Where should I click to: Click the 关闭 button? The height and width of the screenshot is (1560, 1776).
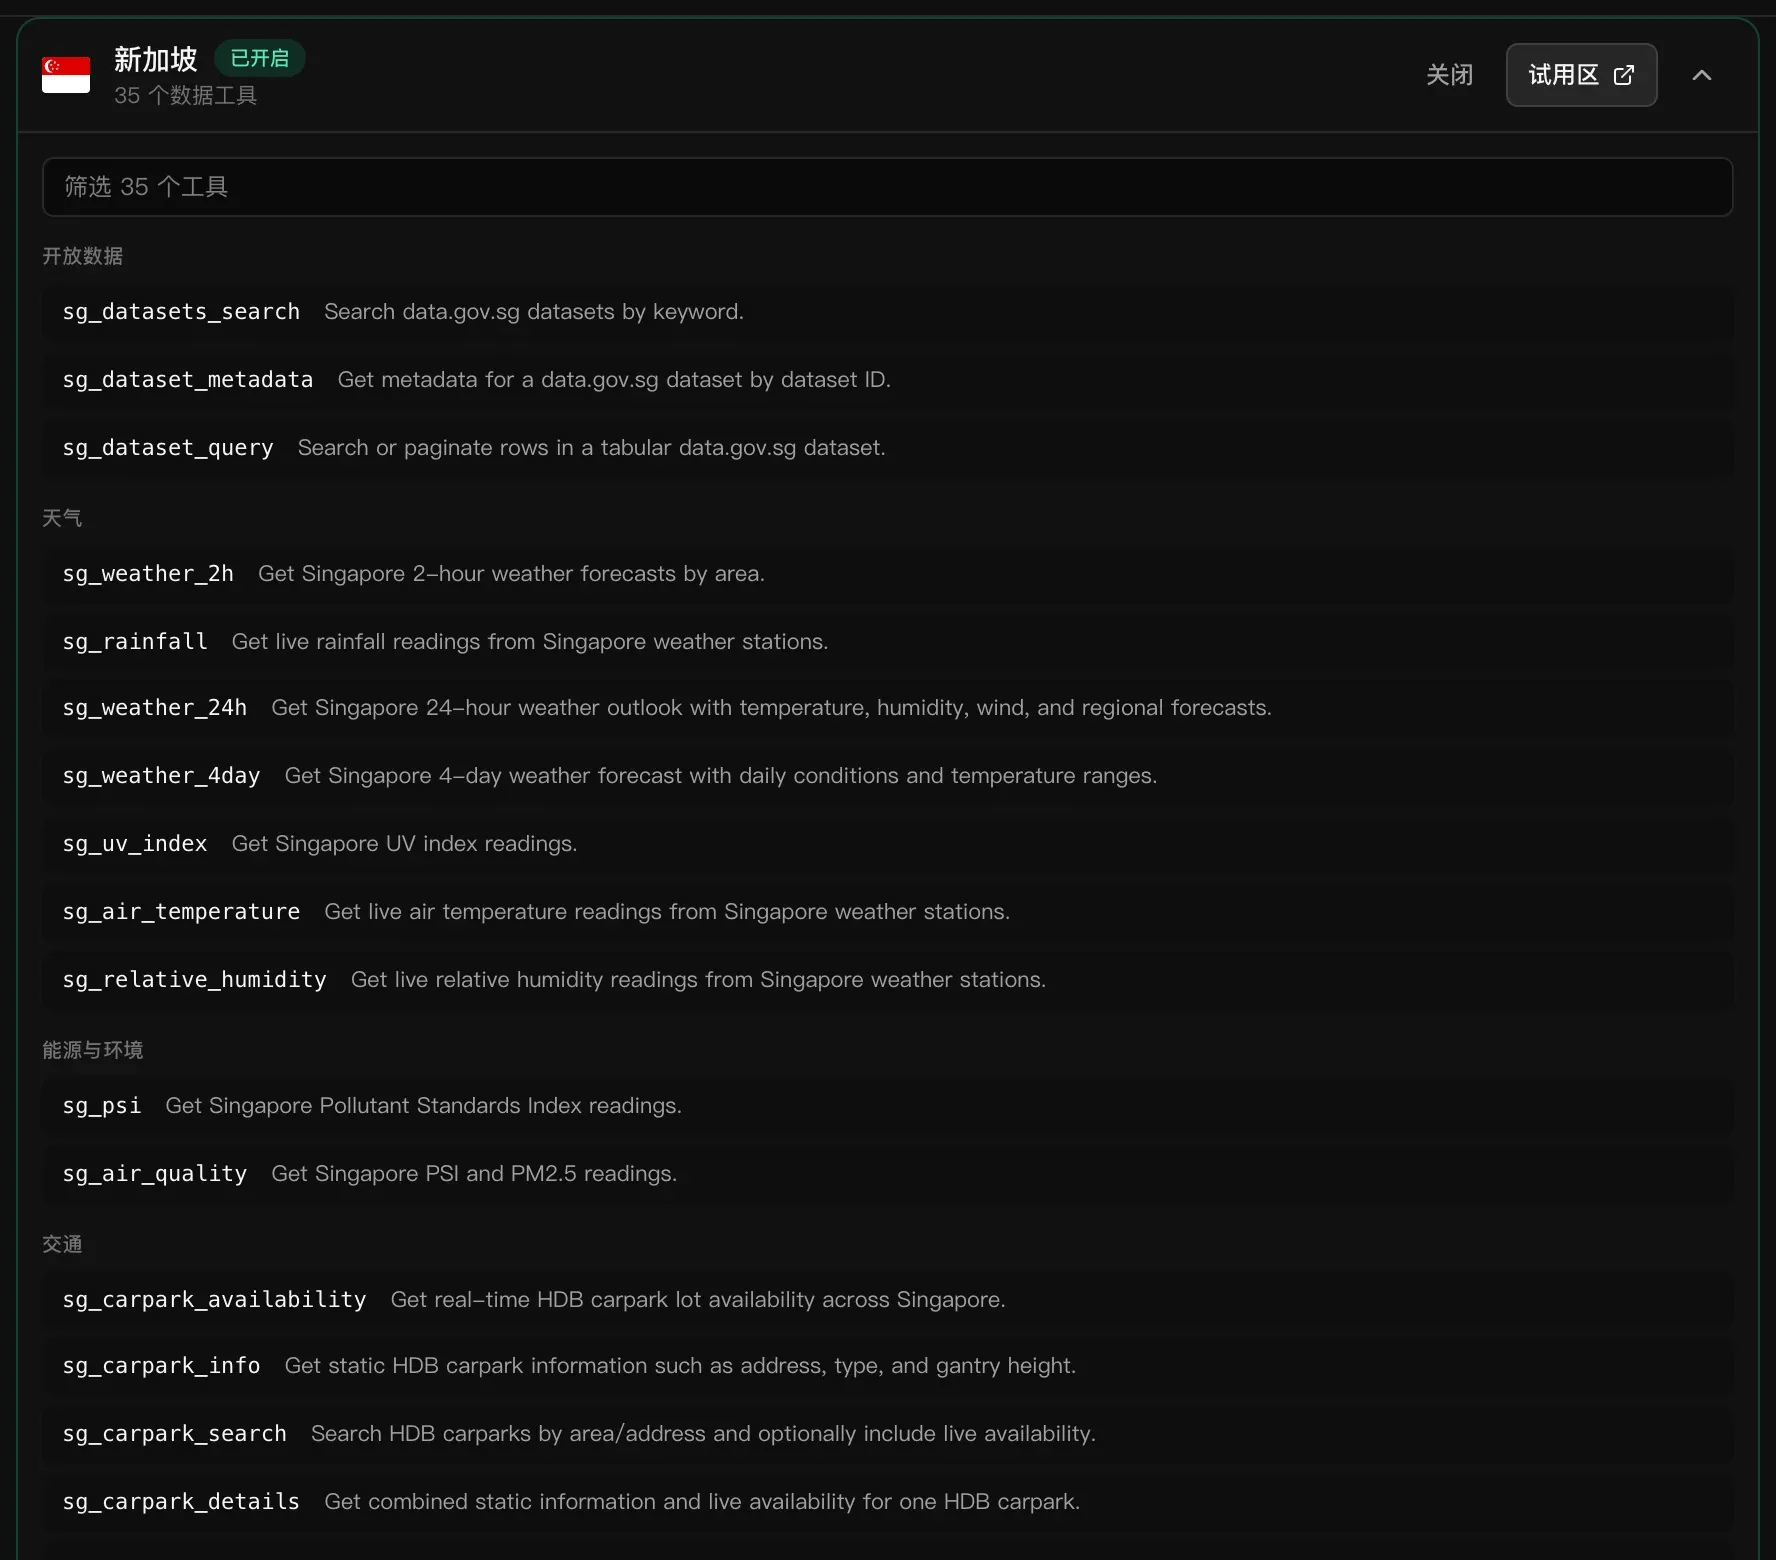coord(1449,75)
